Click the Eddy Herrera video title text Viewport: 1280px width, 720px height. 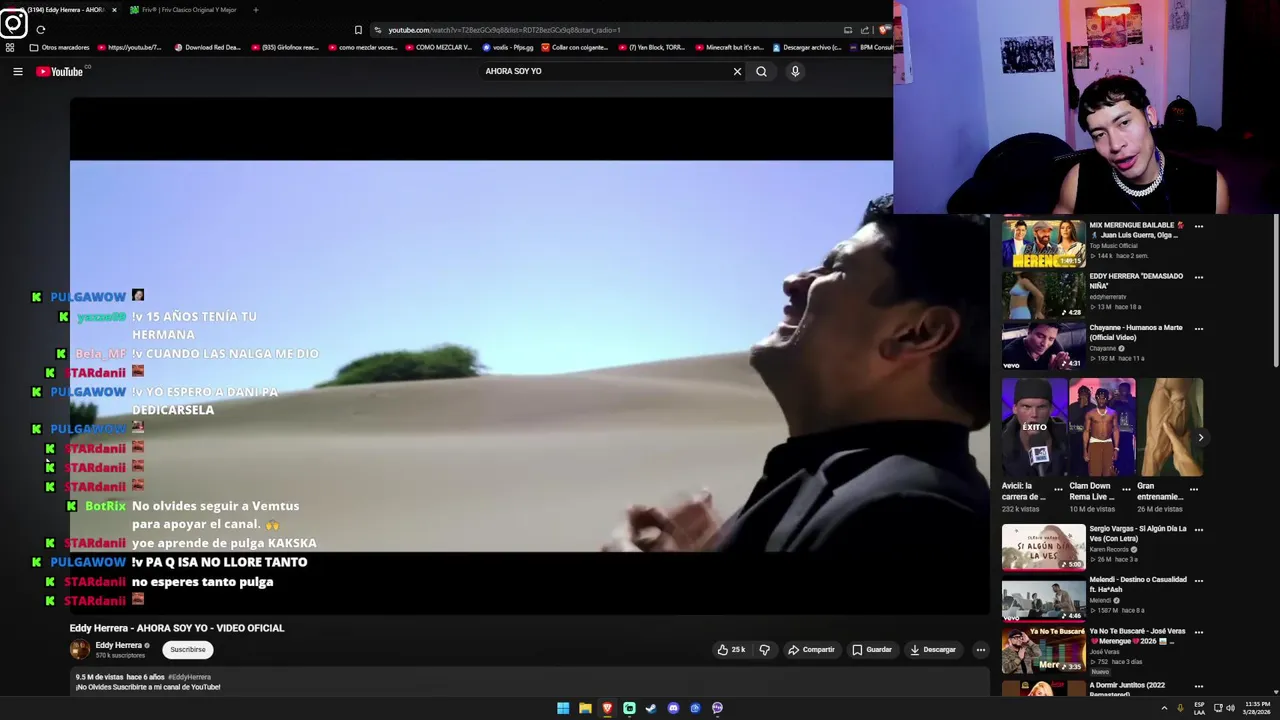[177, 628]
